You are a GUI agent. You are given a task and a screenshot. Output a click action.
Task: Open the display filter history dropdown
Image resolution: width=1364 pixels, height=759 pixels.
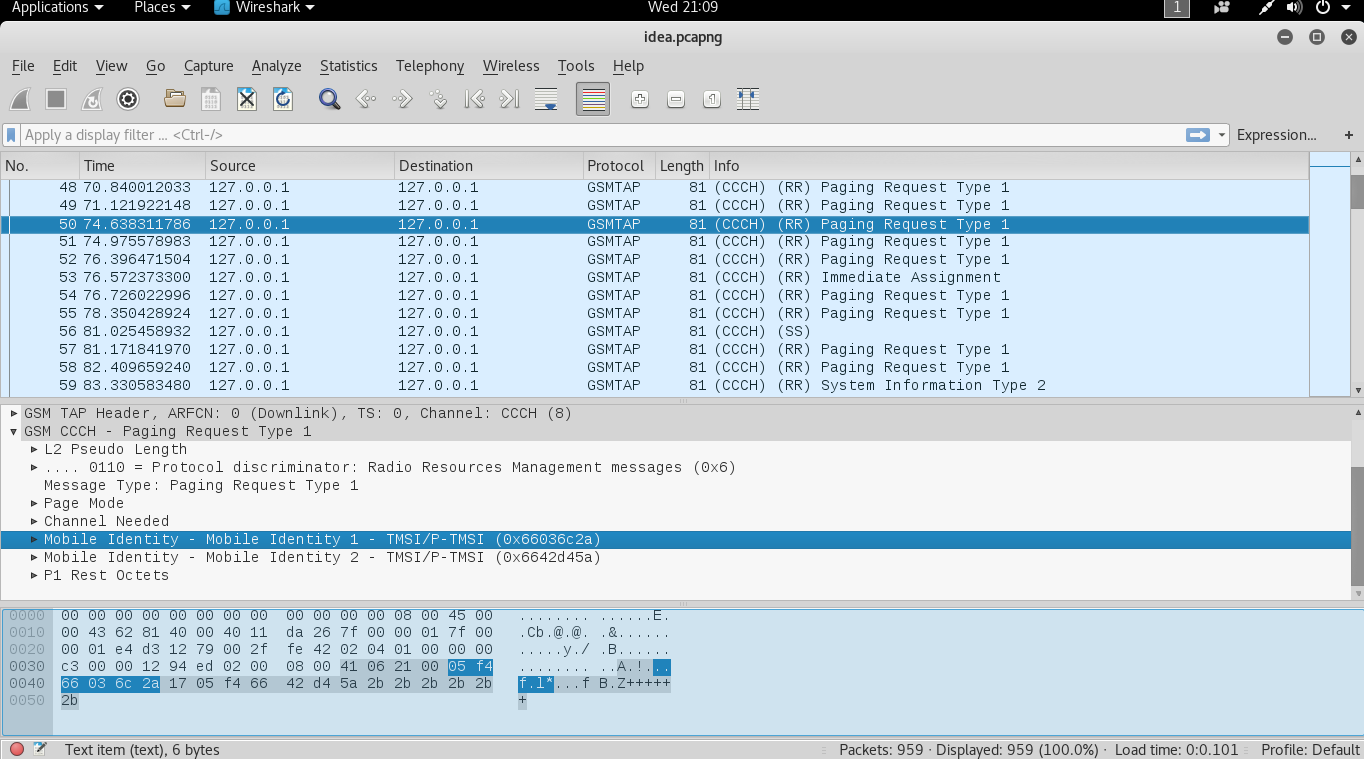coord(1222,135)
